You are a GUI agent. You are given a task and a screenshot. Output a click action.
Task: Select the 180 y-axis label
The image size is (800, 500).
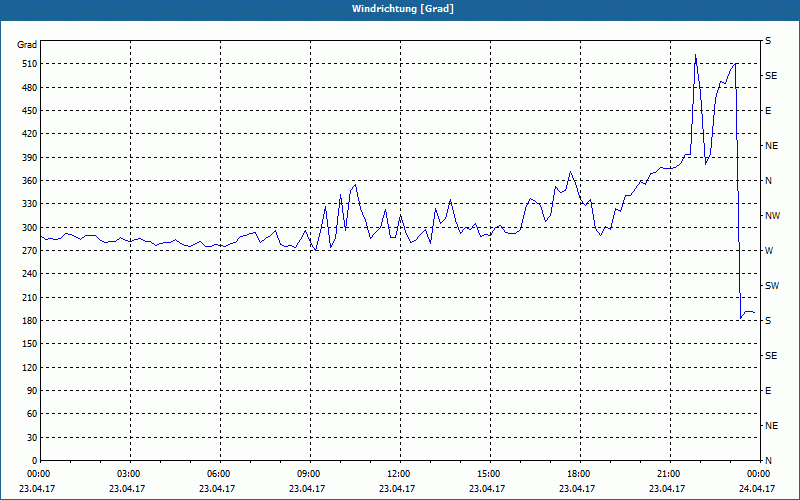point(29,321)
